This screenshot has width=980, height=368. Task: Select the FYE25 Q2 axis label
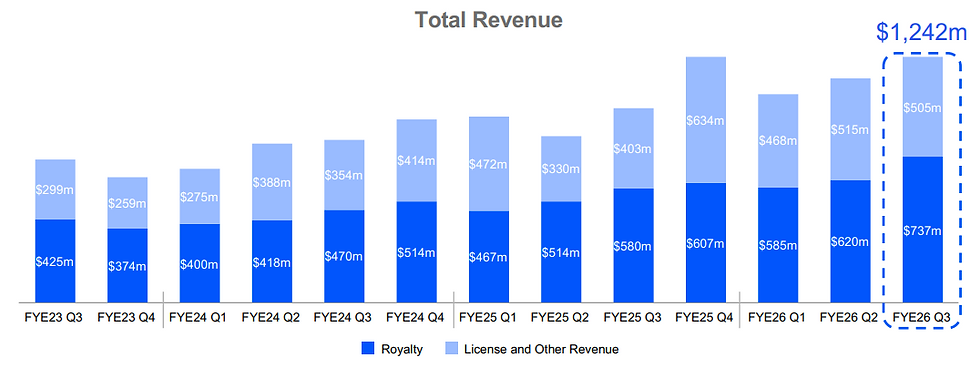tap(561, 317)
